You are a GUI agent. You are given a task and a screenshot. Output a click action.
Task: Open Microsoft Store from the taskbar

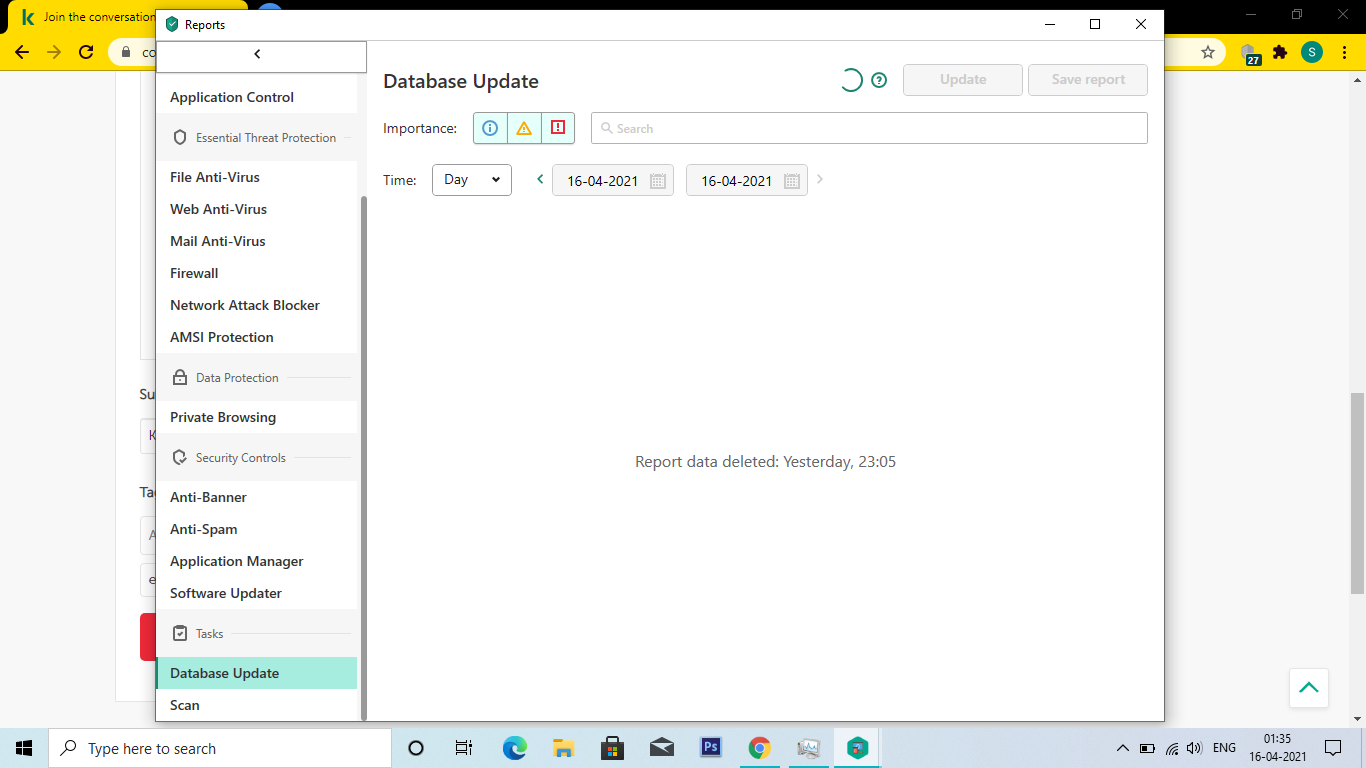[x=612, y=748]
